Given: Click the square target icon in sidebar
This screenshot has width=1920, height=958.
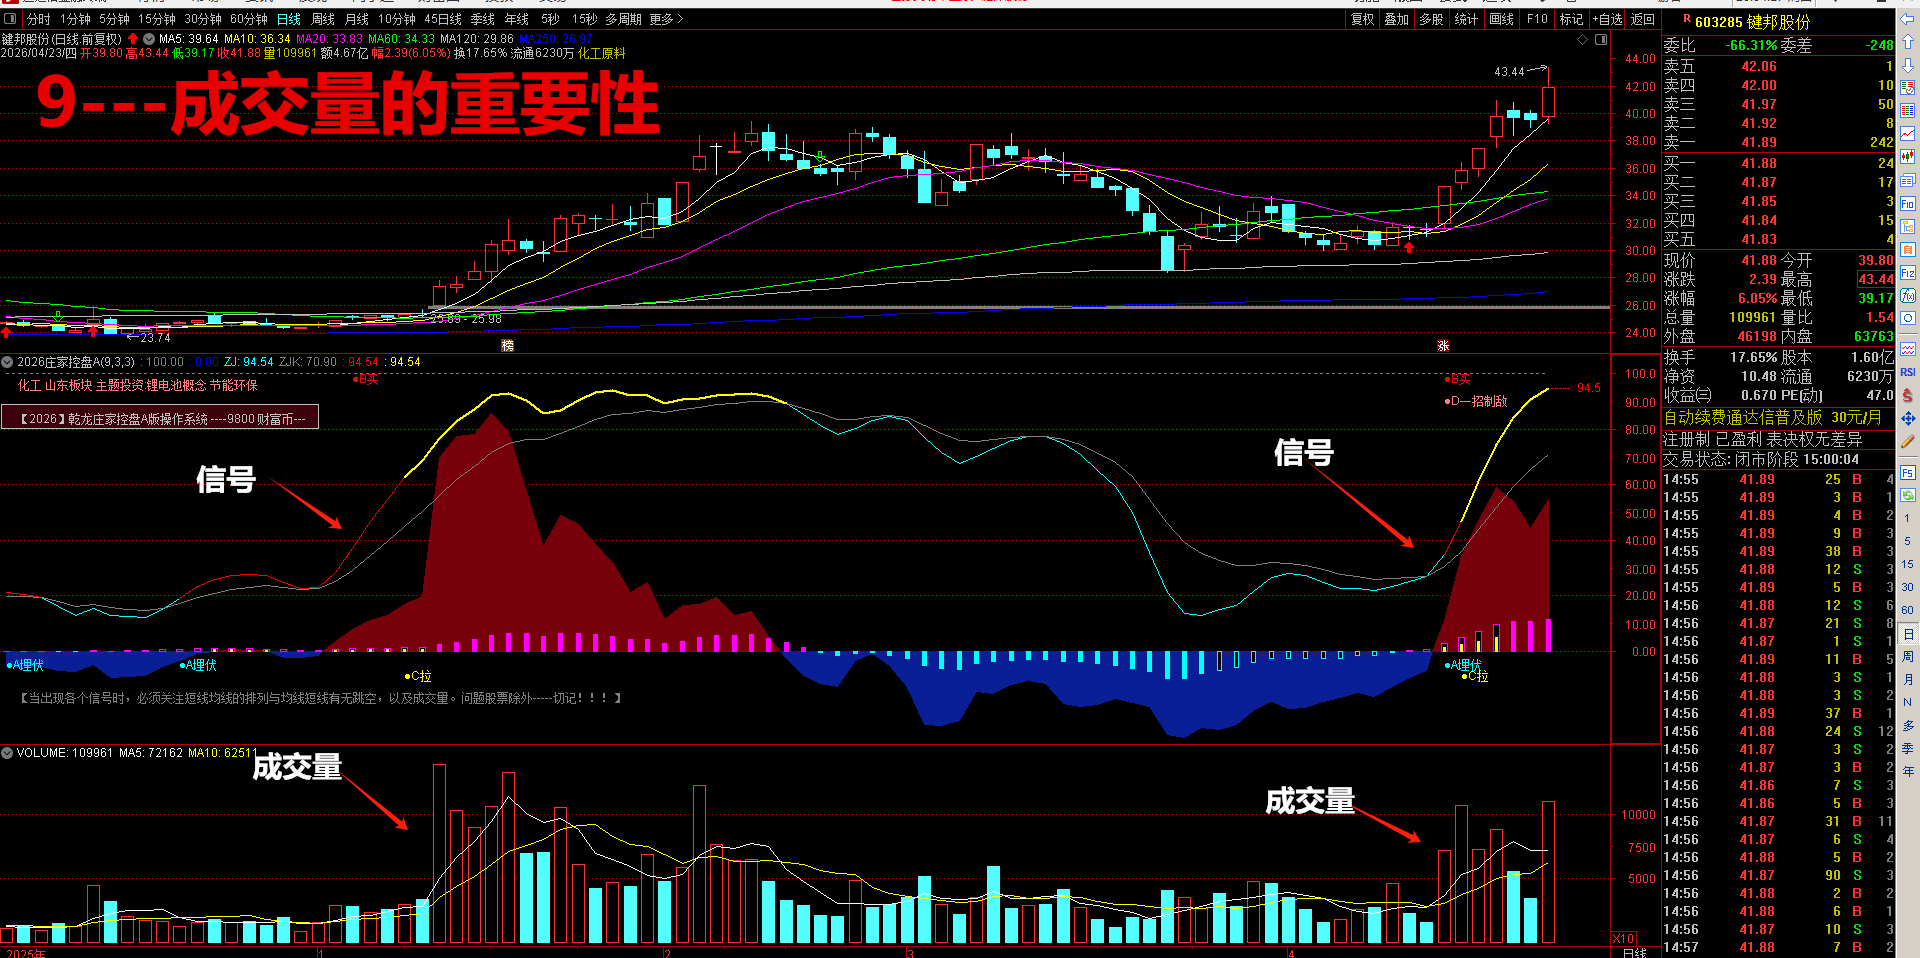Looking at the screenshot, I should point(1908,318).
